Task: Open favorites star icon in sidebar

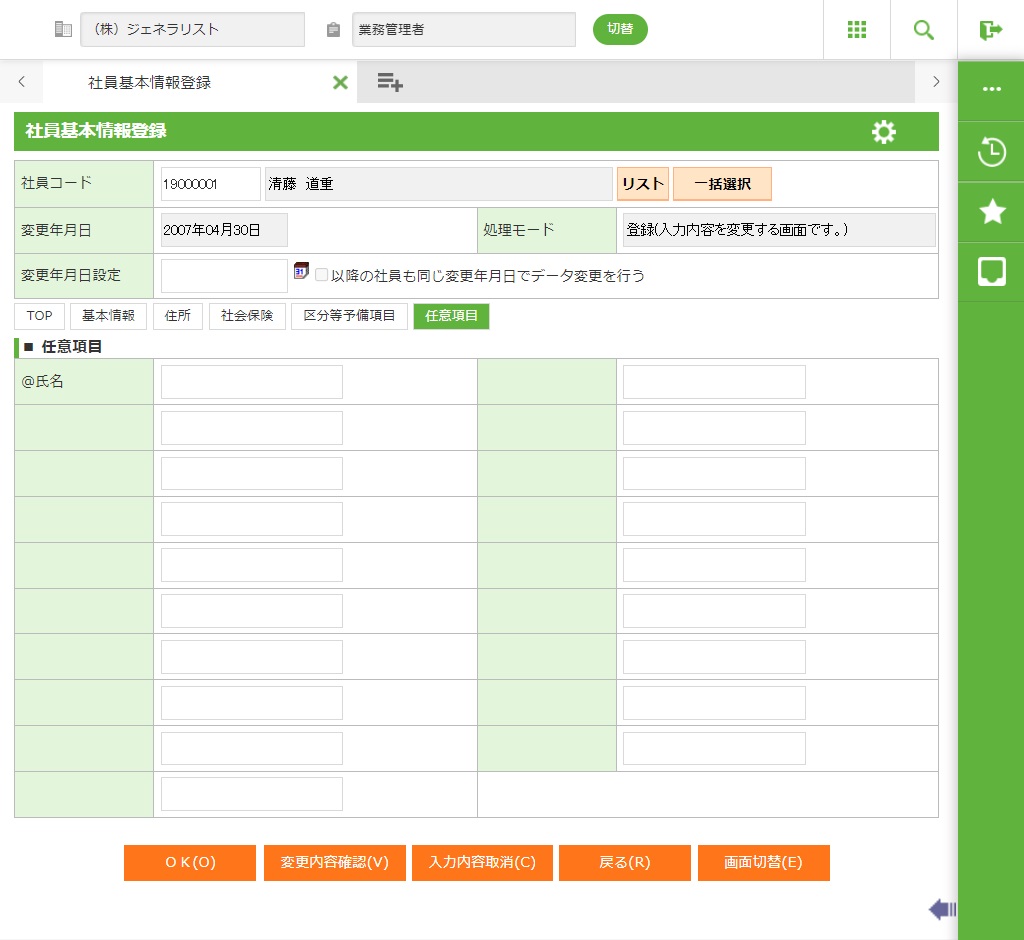Action: tap(991, 211)
